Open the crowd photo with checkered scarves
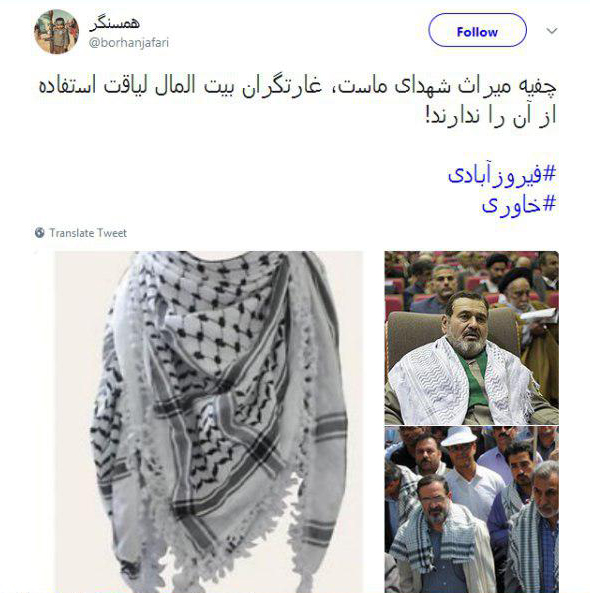The image size is (590, 593). click(x=471, y=509)
